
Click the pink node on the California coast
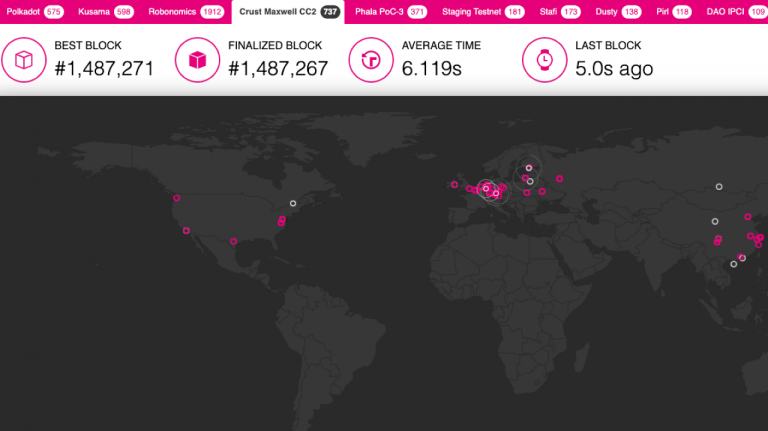tap(186, 231)
